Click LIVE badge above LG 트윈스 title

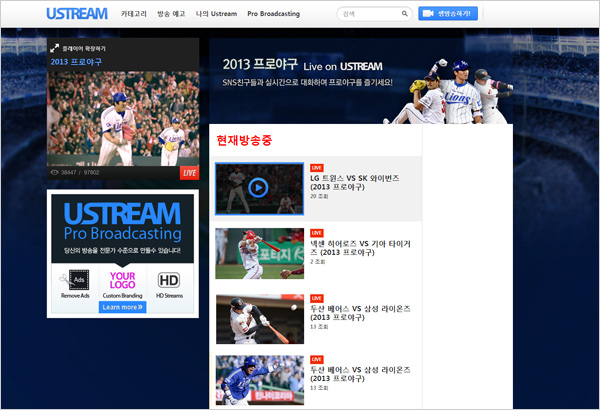[316, 168]
